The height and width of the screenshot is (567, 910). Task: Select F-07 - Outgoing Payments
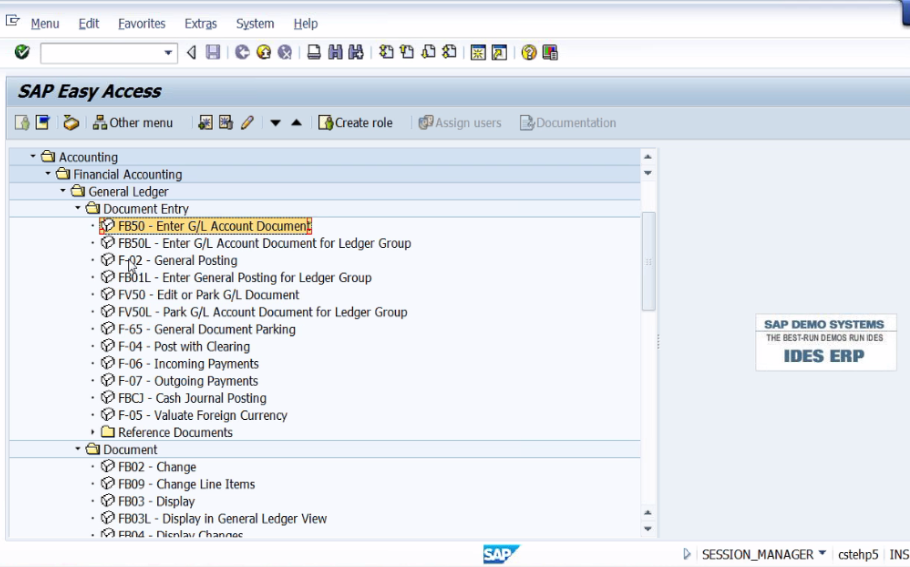point(179,381)
